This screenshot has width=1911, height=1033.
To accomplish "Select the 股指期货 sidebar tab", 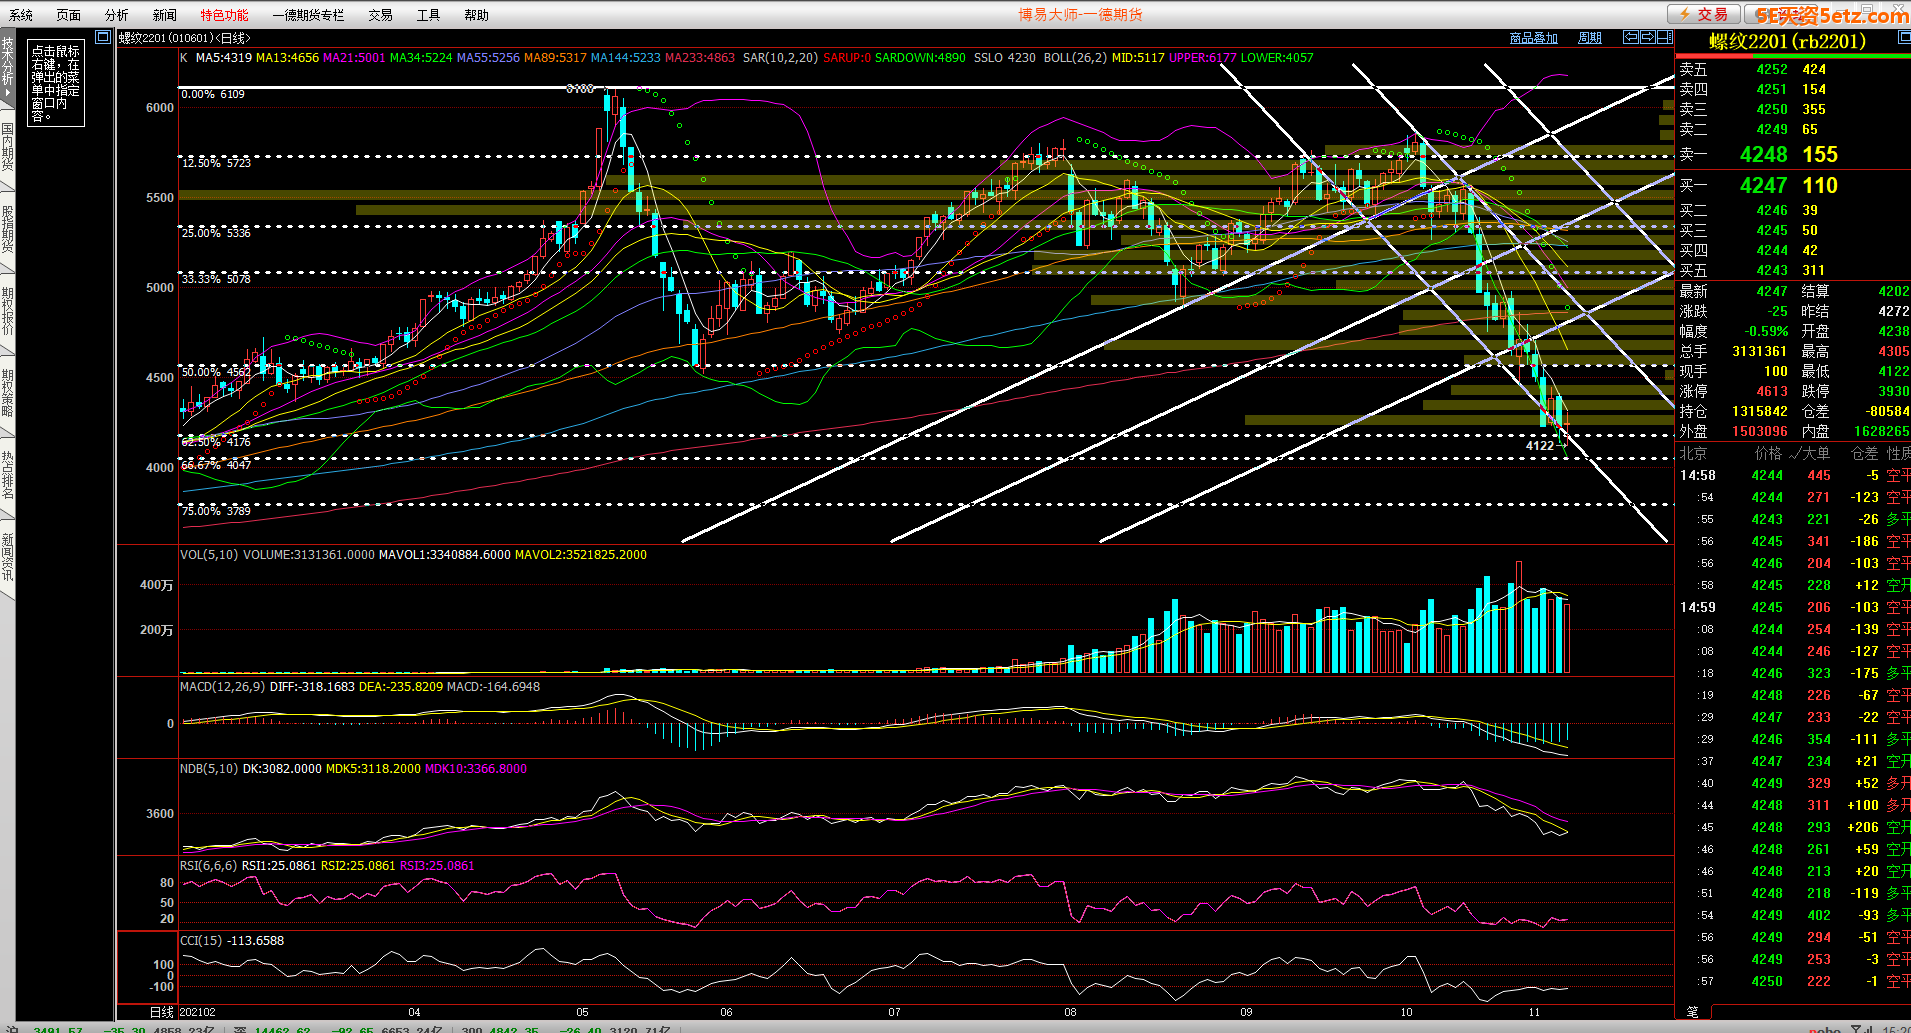I will [7, 229].
